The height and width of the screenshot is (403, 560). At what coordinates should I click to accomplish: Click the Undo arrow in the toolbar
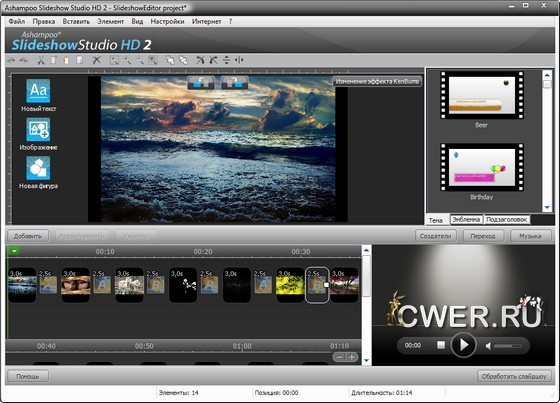pyautogui.click(x=11, y=60)
